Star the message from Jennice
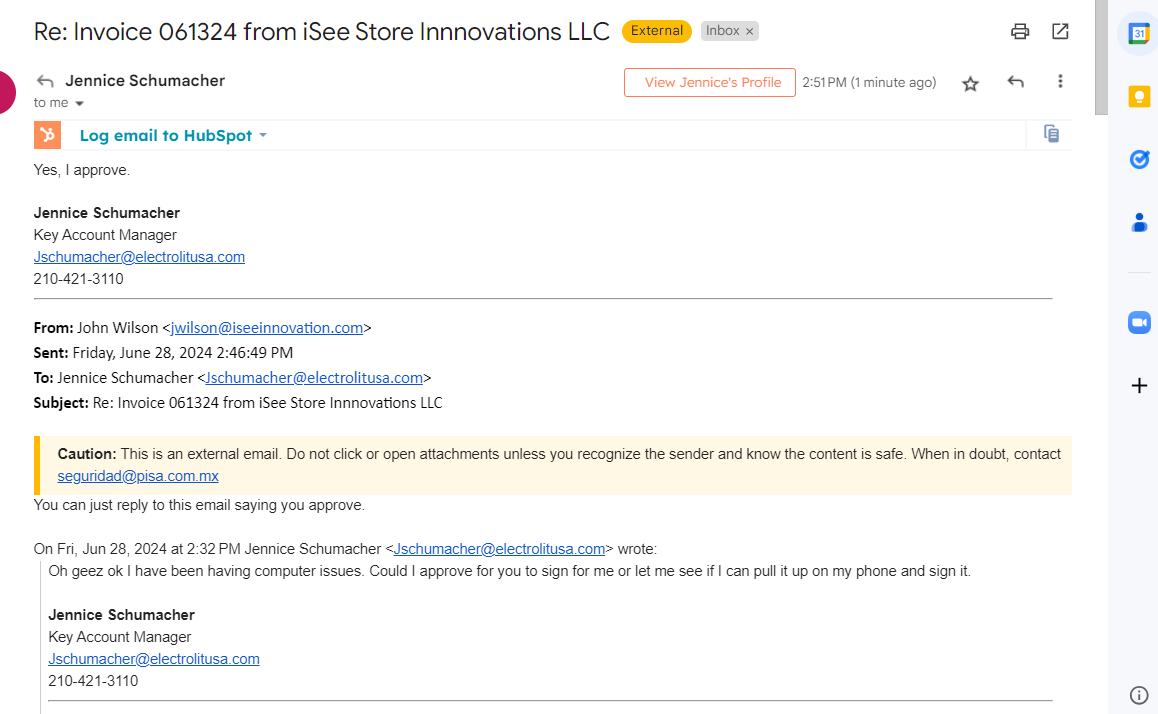The height and width of the screenshot is (714, 1158). pos(970,83)
